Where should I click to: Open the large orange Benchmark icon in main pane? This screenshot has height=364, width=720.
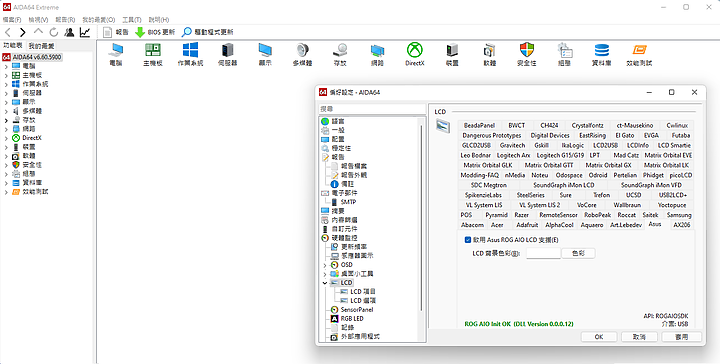(x=639, y=50)
